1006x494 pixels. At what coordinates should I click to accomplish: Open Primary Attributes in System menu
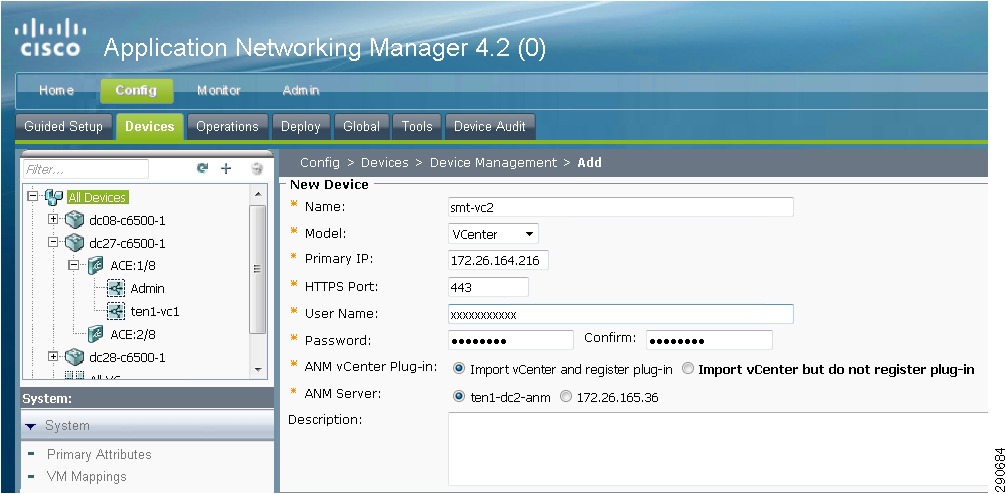pyautogui.click(x=99, y=454)
